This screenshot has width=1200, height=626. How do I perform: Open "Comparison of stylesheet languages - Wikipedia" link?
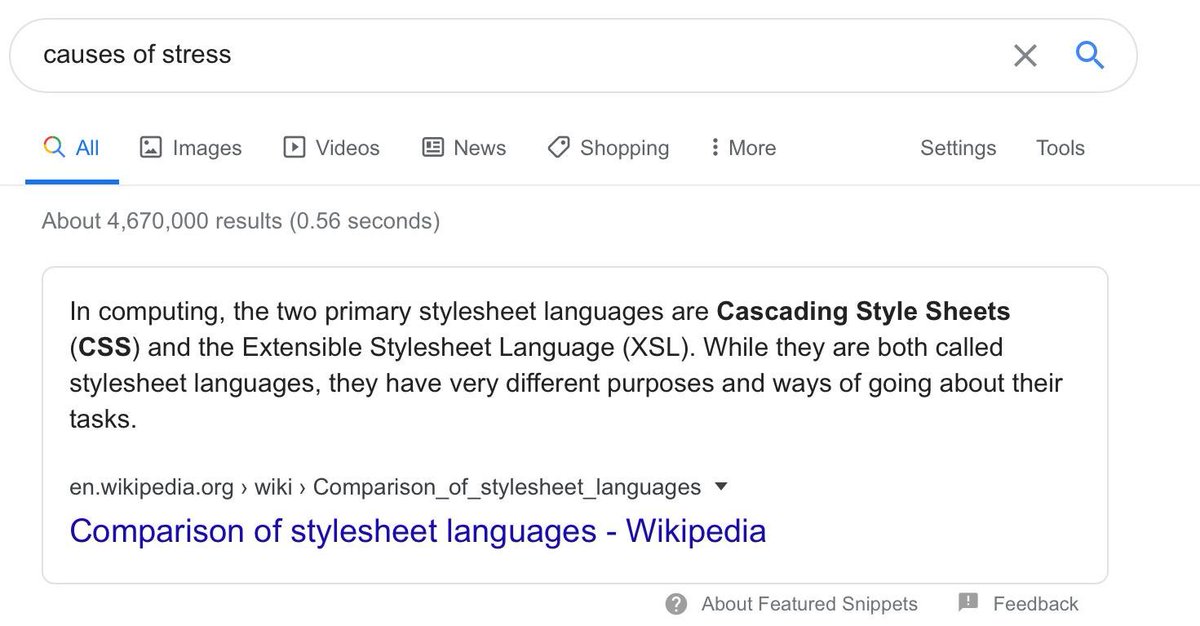pos(418,530)
